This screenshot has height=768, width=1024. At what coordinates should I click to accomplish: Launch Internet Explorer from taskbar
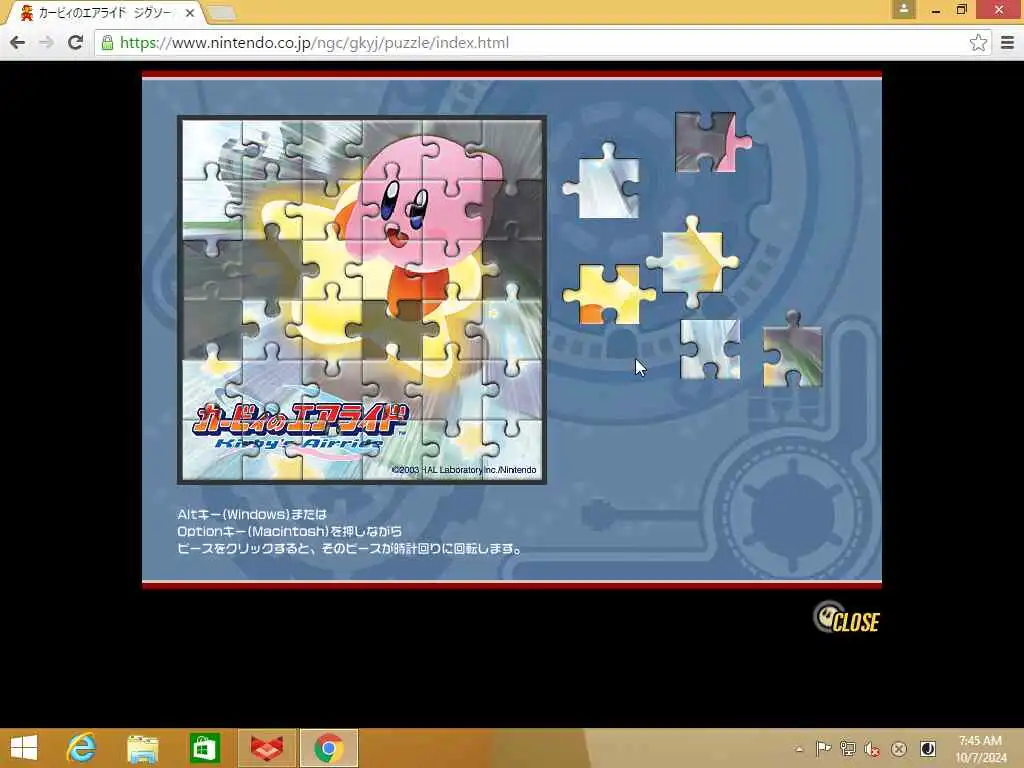[82, 748]
